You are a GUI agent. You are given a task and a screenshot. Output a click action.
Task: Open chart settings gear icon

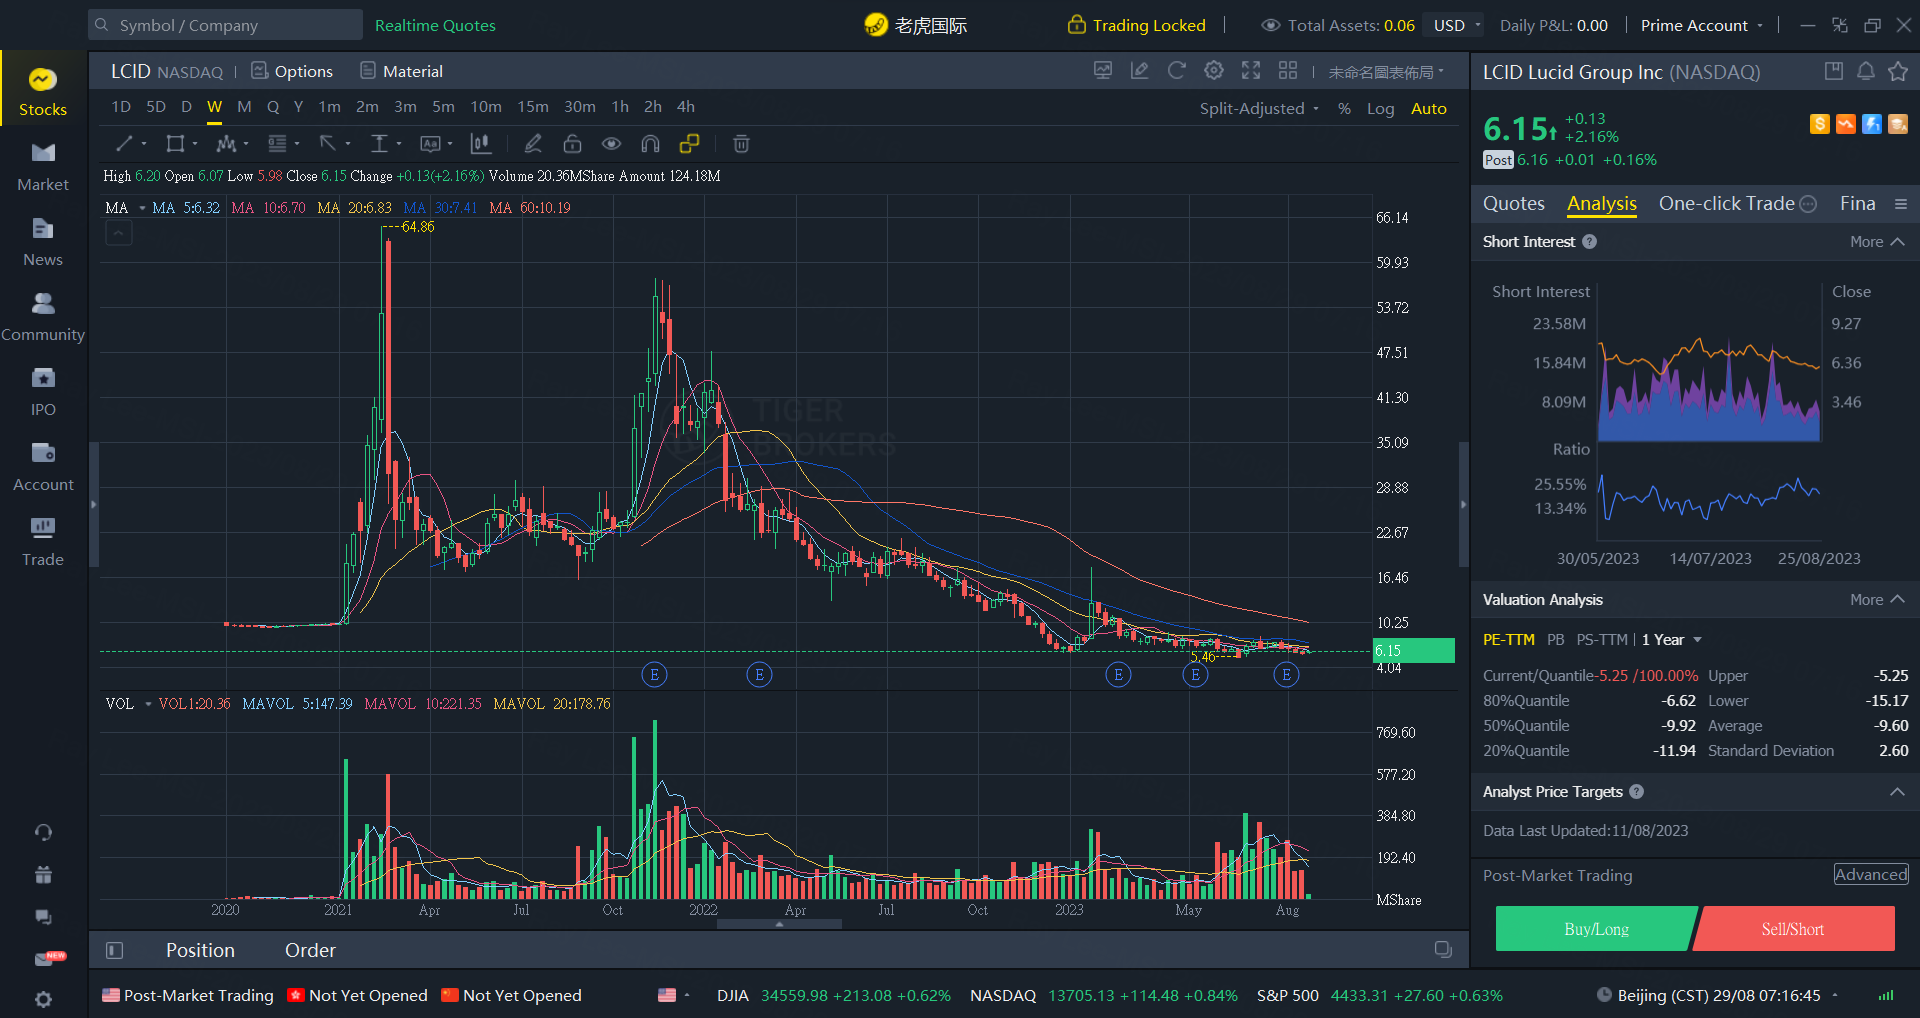pos(1214,70)
